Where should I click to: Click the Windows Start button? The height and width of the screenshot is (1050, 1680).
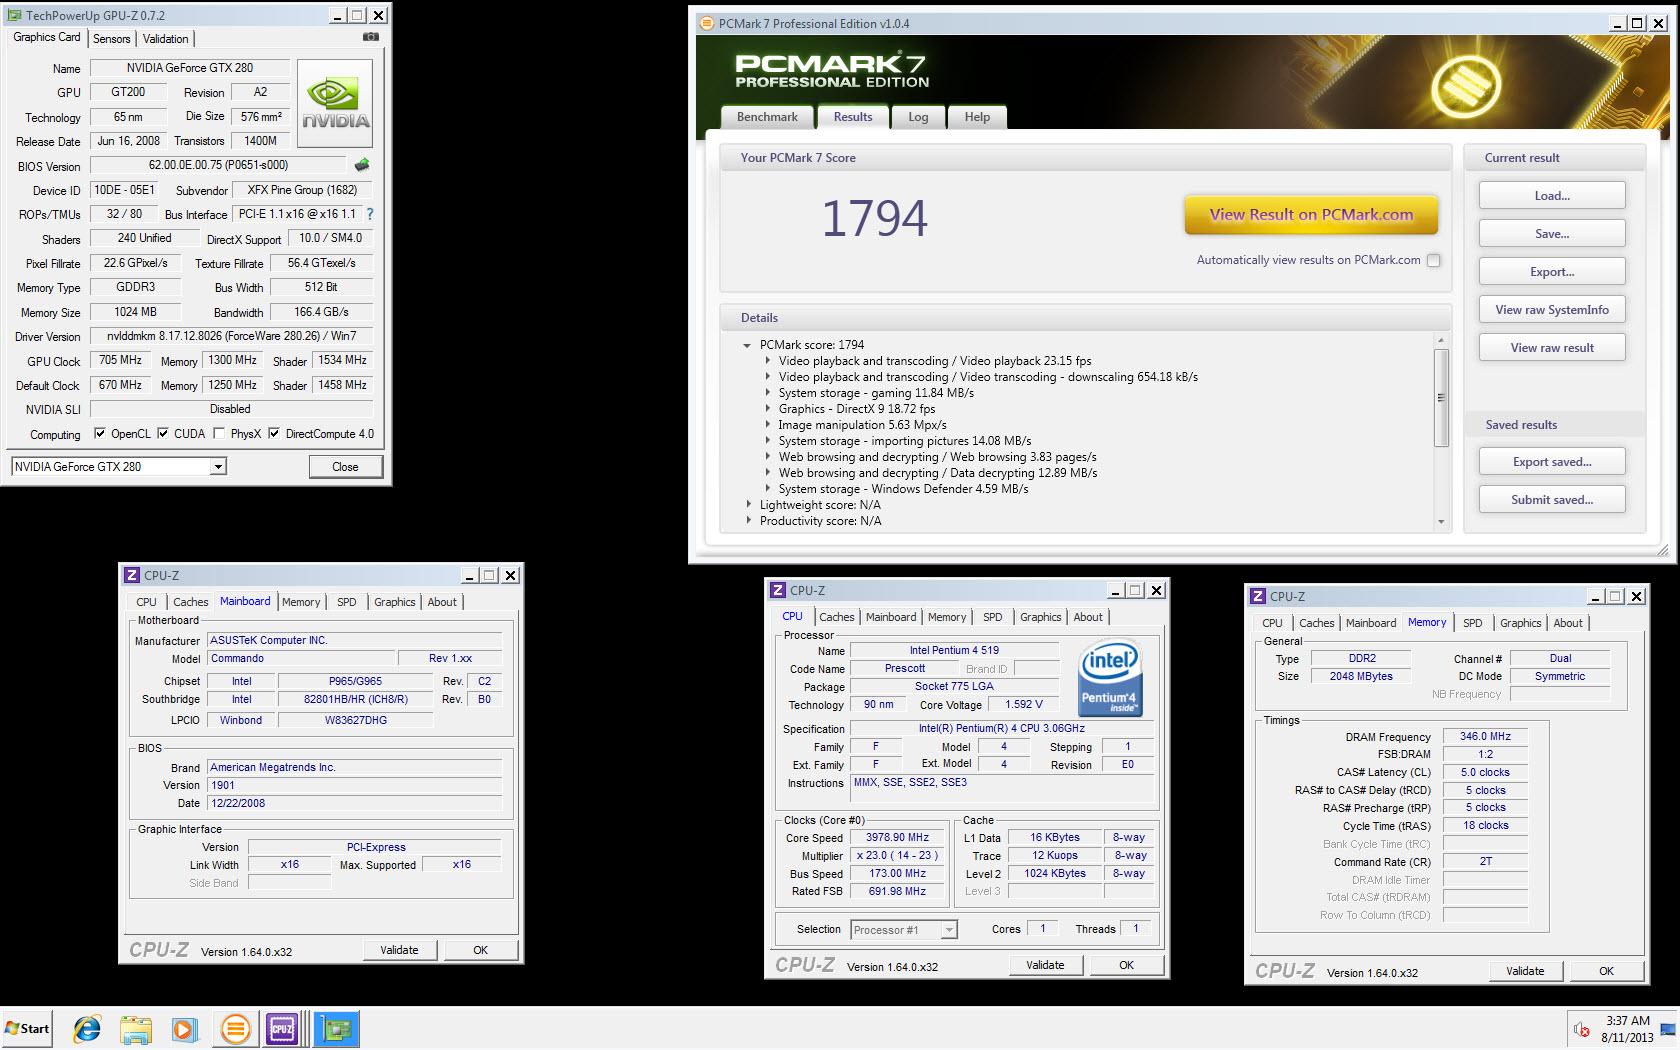[x=27, y=1028]
